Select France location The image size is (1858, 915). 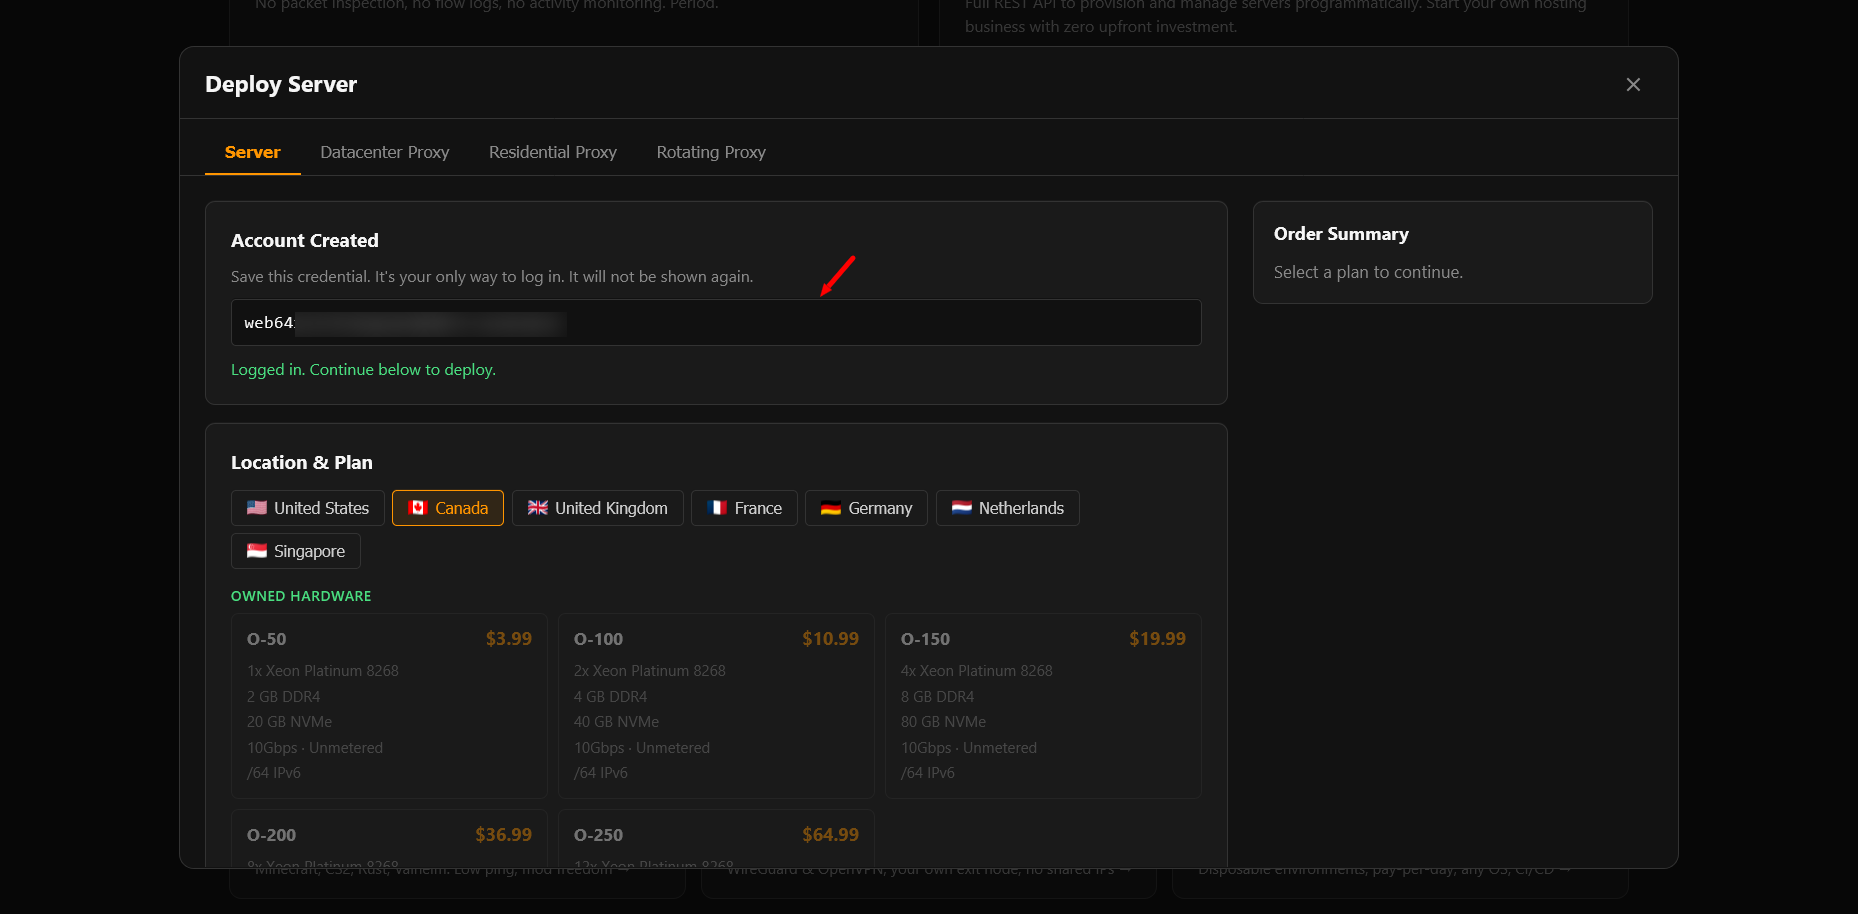coord(744,508)
